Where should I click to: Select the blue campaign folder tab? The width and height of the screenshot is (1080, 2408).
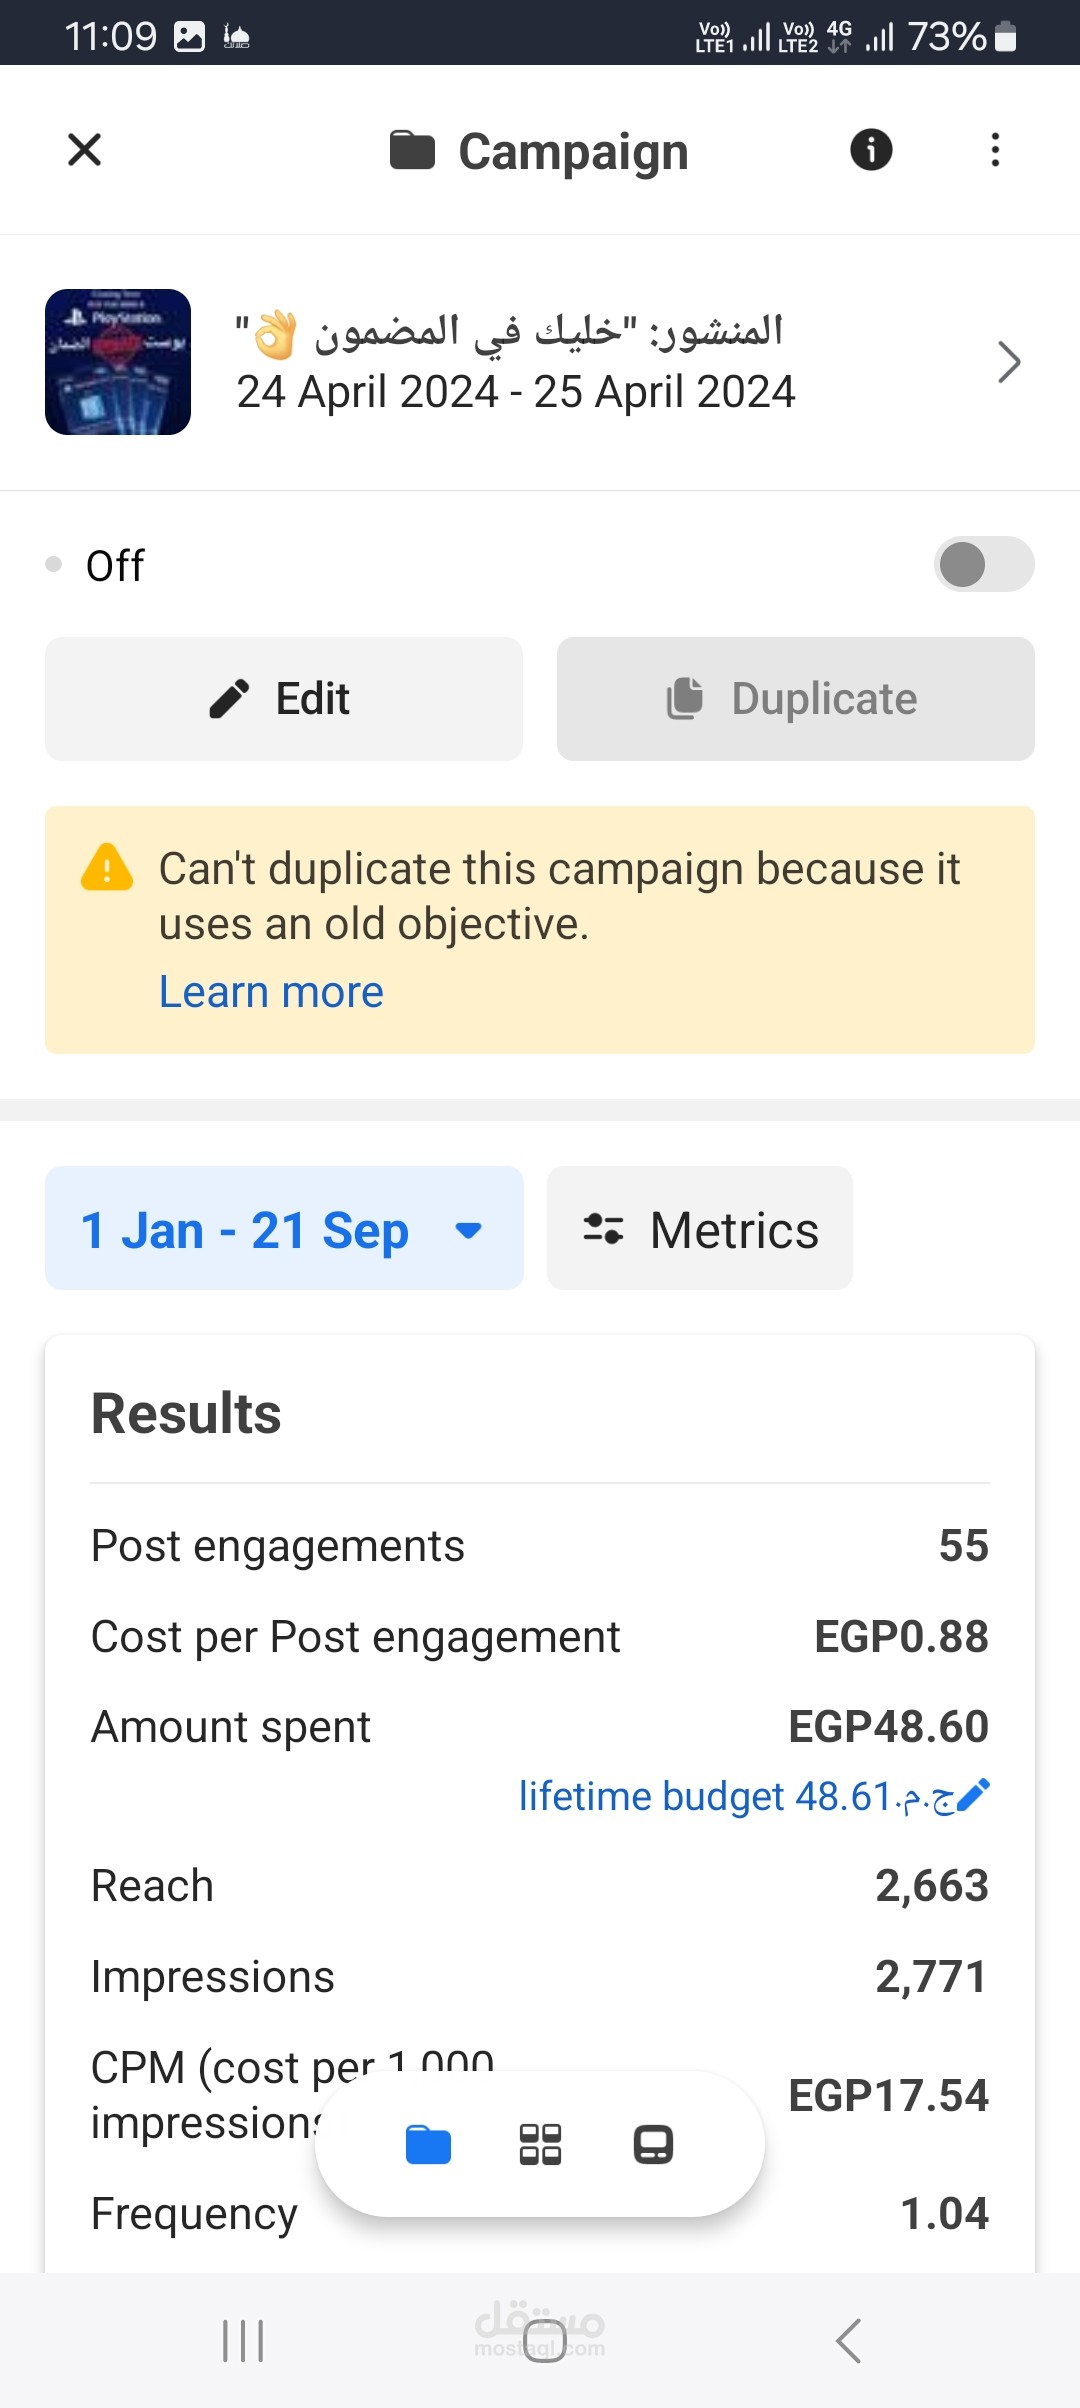[x=428, y=2144]
